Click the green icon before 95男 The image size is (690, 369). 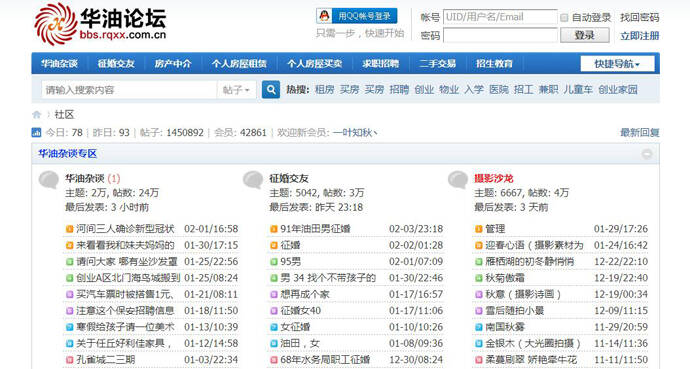(274, 262)
